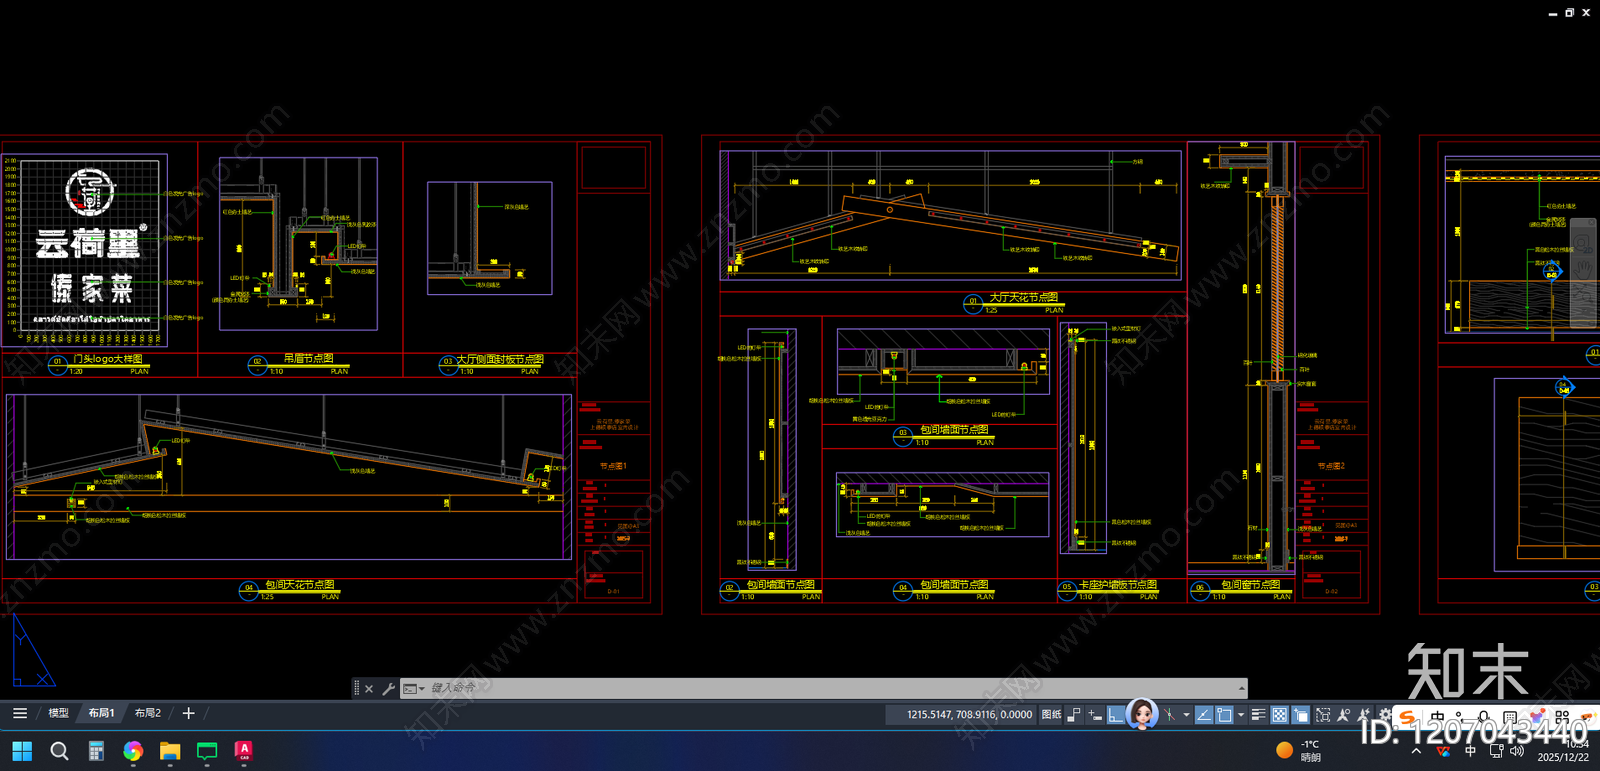
Task: Open the green chat taskbar app
Action: (207, 751)
